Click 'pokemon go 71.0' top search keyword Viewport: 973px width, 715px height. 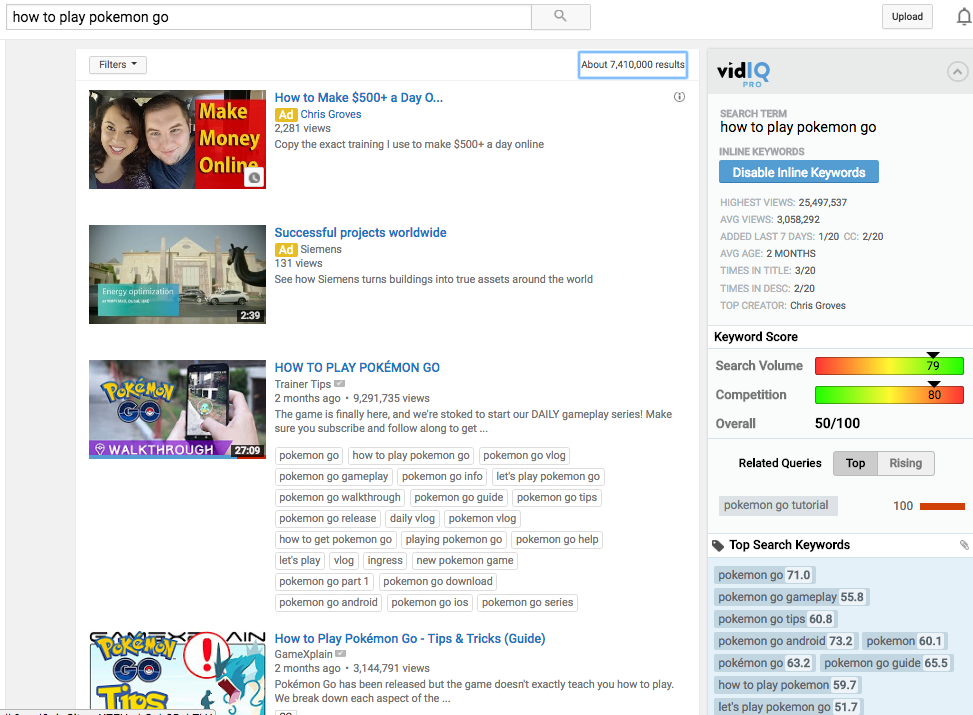[764, 575]
